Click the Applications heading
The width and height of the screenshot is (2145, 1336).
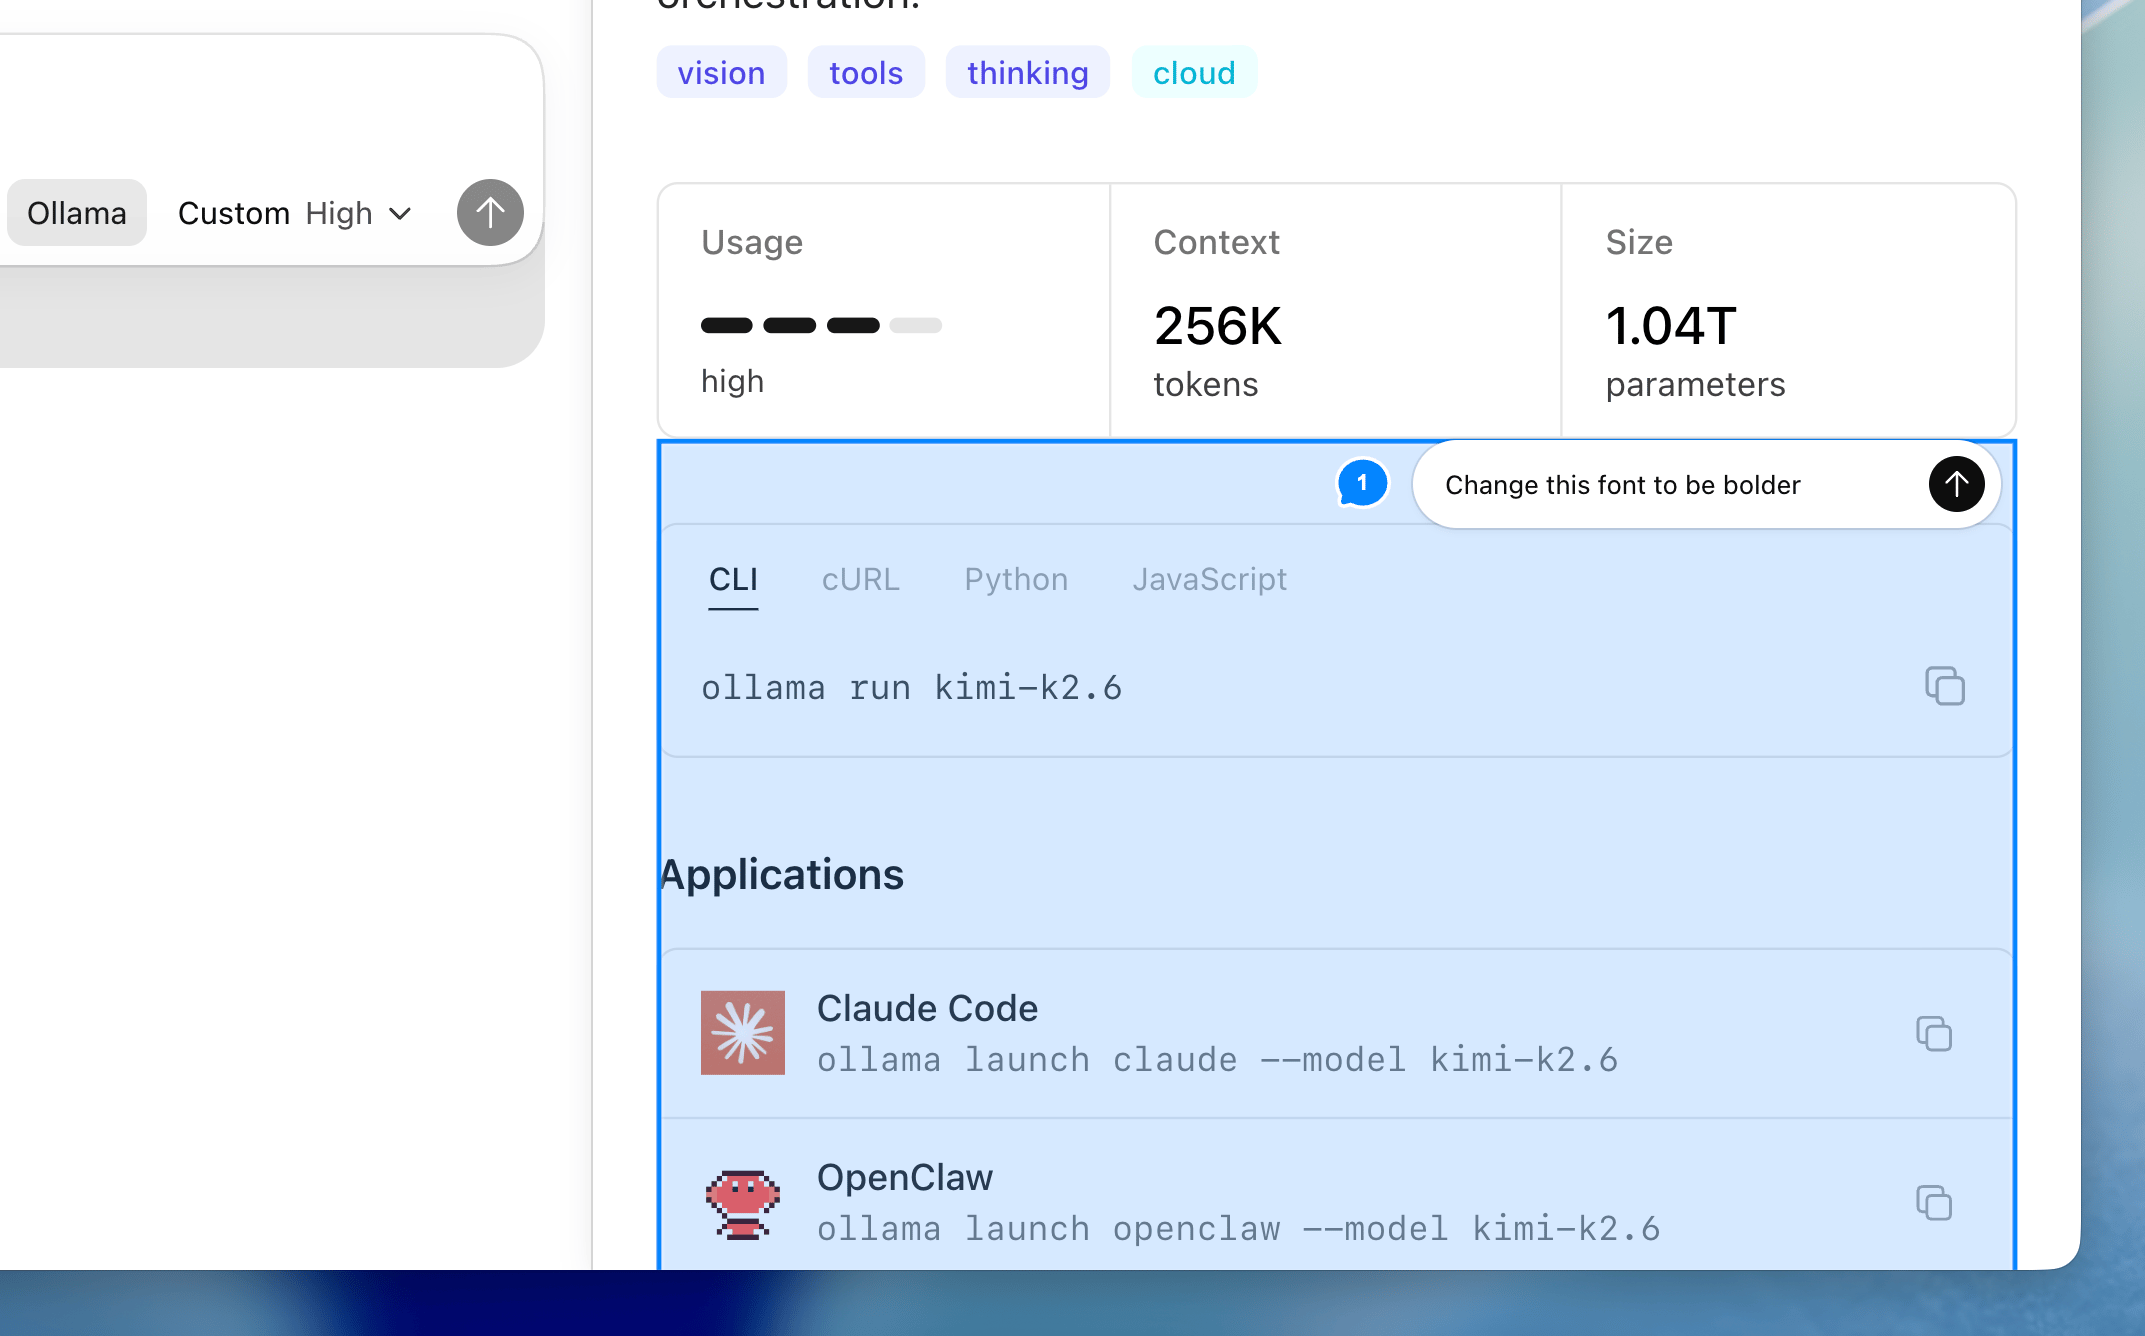pos(782,875)
